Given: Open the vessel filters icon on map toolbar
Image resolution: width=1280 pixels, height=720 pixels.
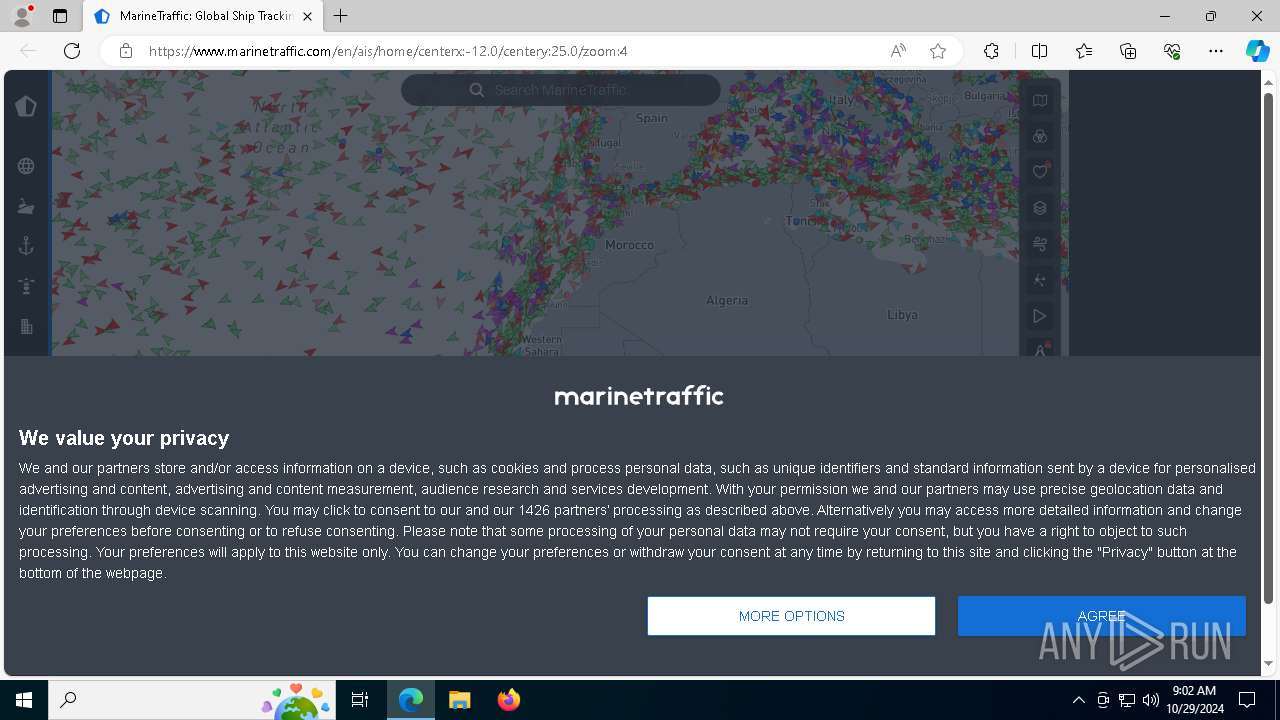Looking at the screenshot, I should (1040, 136).
